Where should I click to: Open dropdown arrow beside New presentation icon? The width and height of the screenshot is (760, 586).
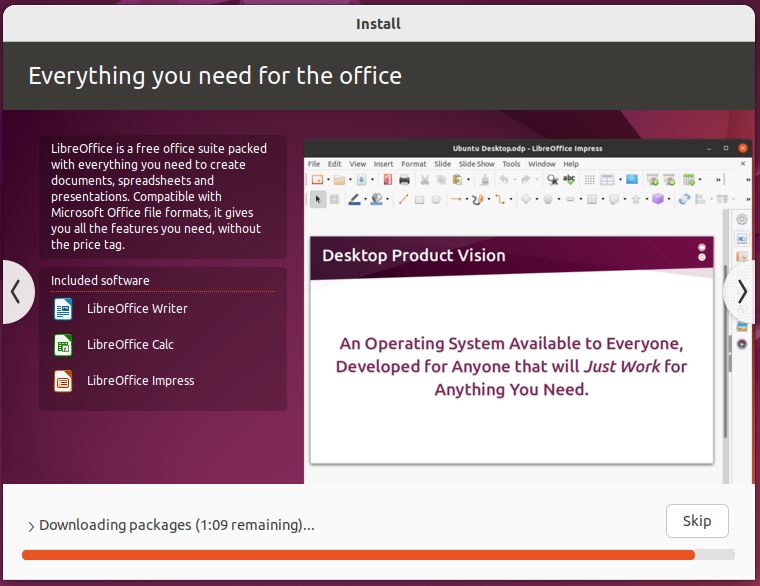(329, 180)
